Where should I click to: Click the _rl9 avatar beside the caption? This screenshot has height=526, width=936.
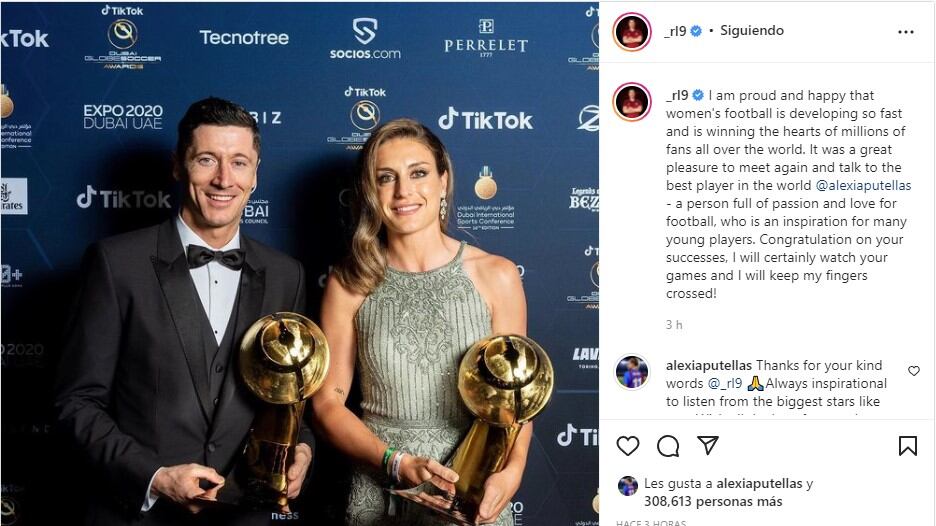(632, 101)
